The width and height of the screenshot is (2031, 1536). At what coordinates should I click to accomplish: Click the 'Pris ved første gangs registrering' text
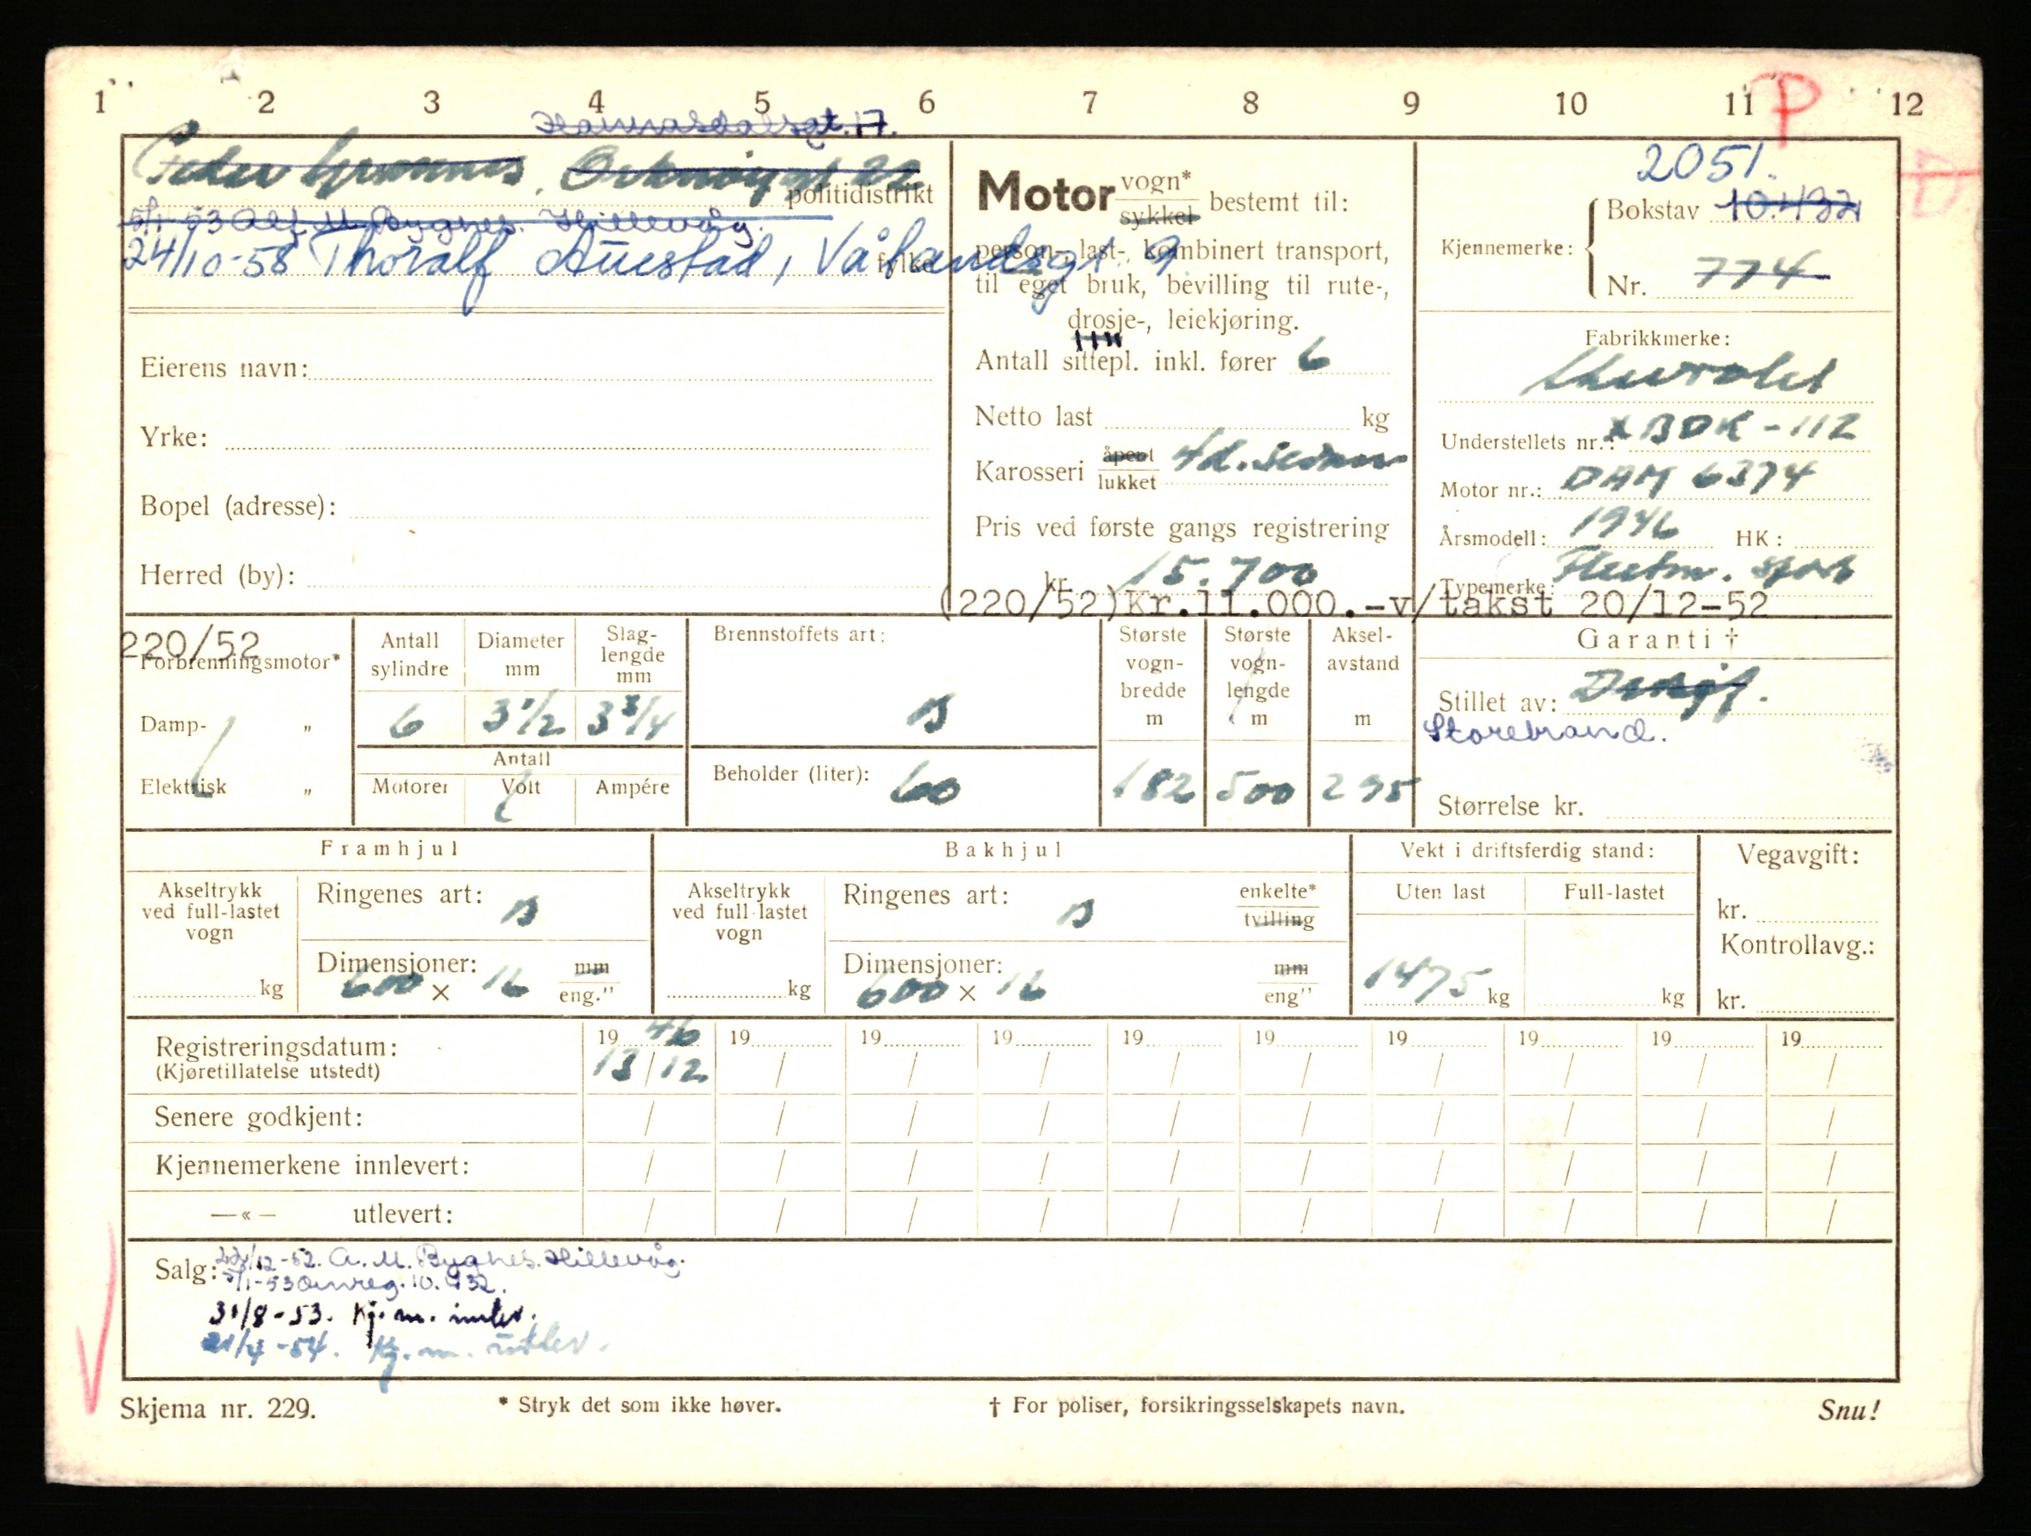coord(1182,528)
